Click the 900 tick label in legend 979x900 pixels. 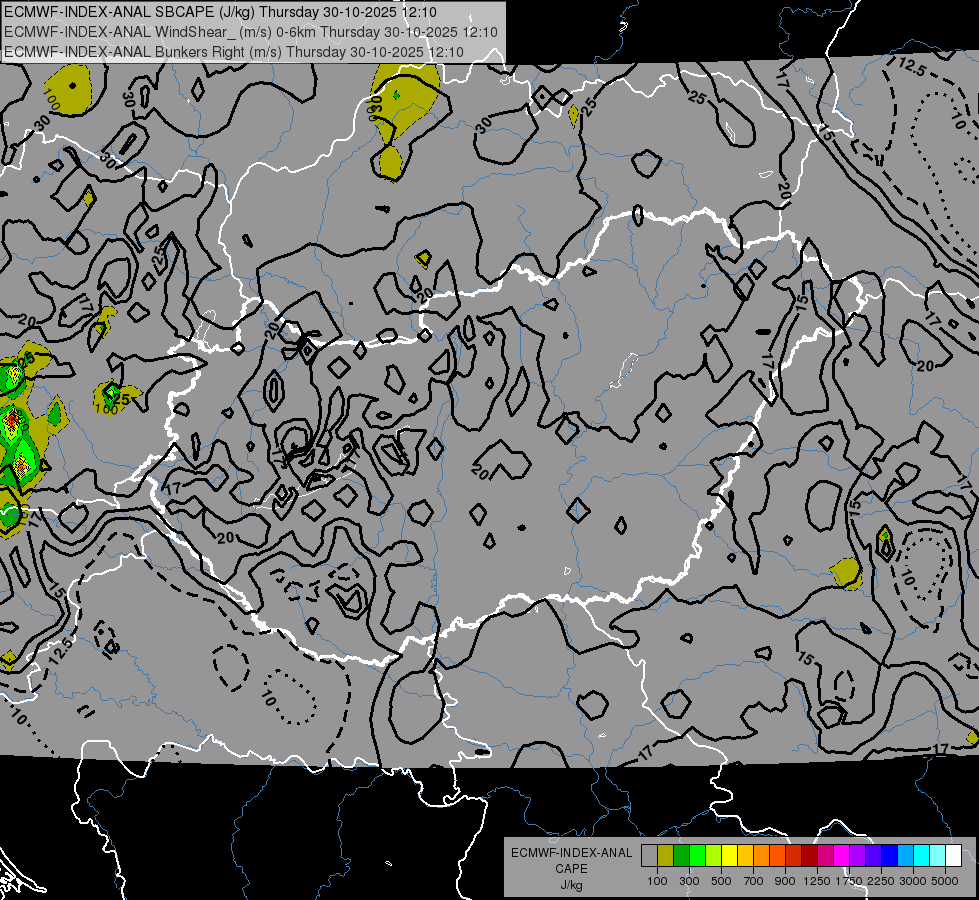pos(785,881)
